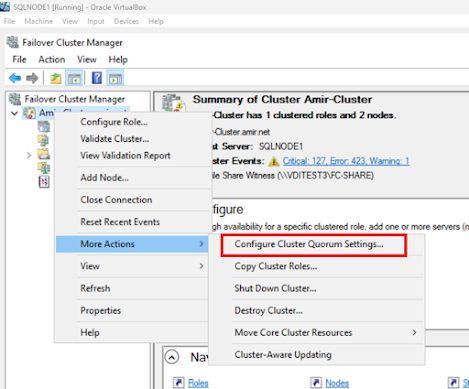Click the Failover Cluster Manager root tree label

75,99
